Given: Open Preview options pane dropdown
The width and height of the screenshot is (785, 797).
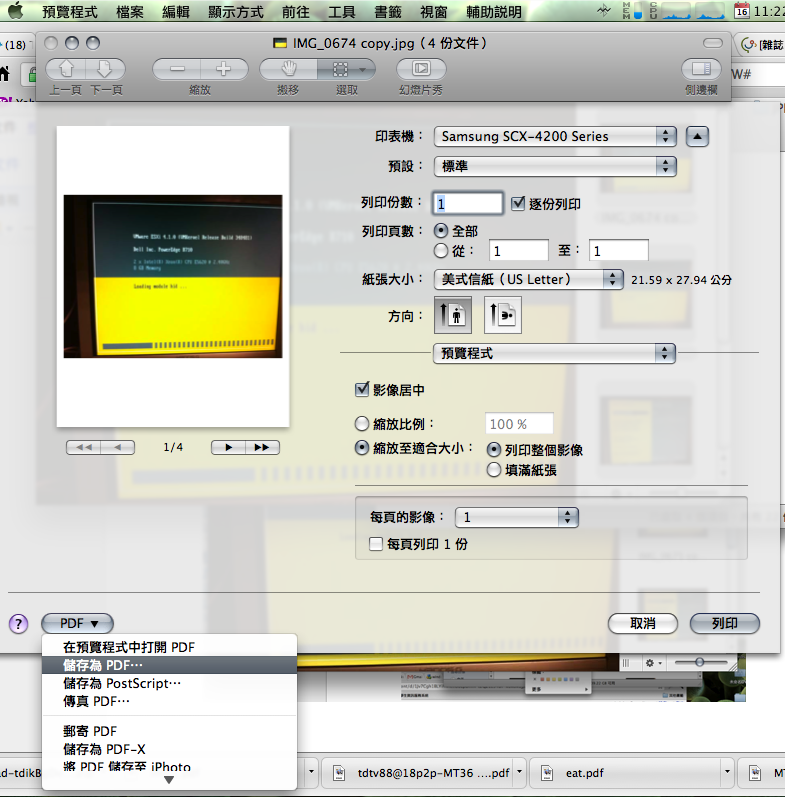Looking at the screenshot, I should point(554,353).
